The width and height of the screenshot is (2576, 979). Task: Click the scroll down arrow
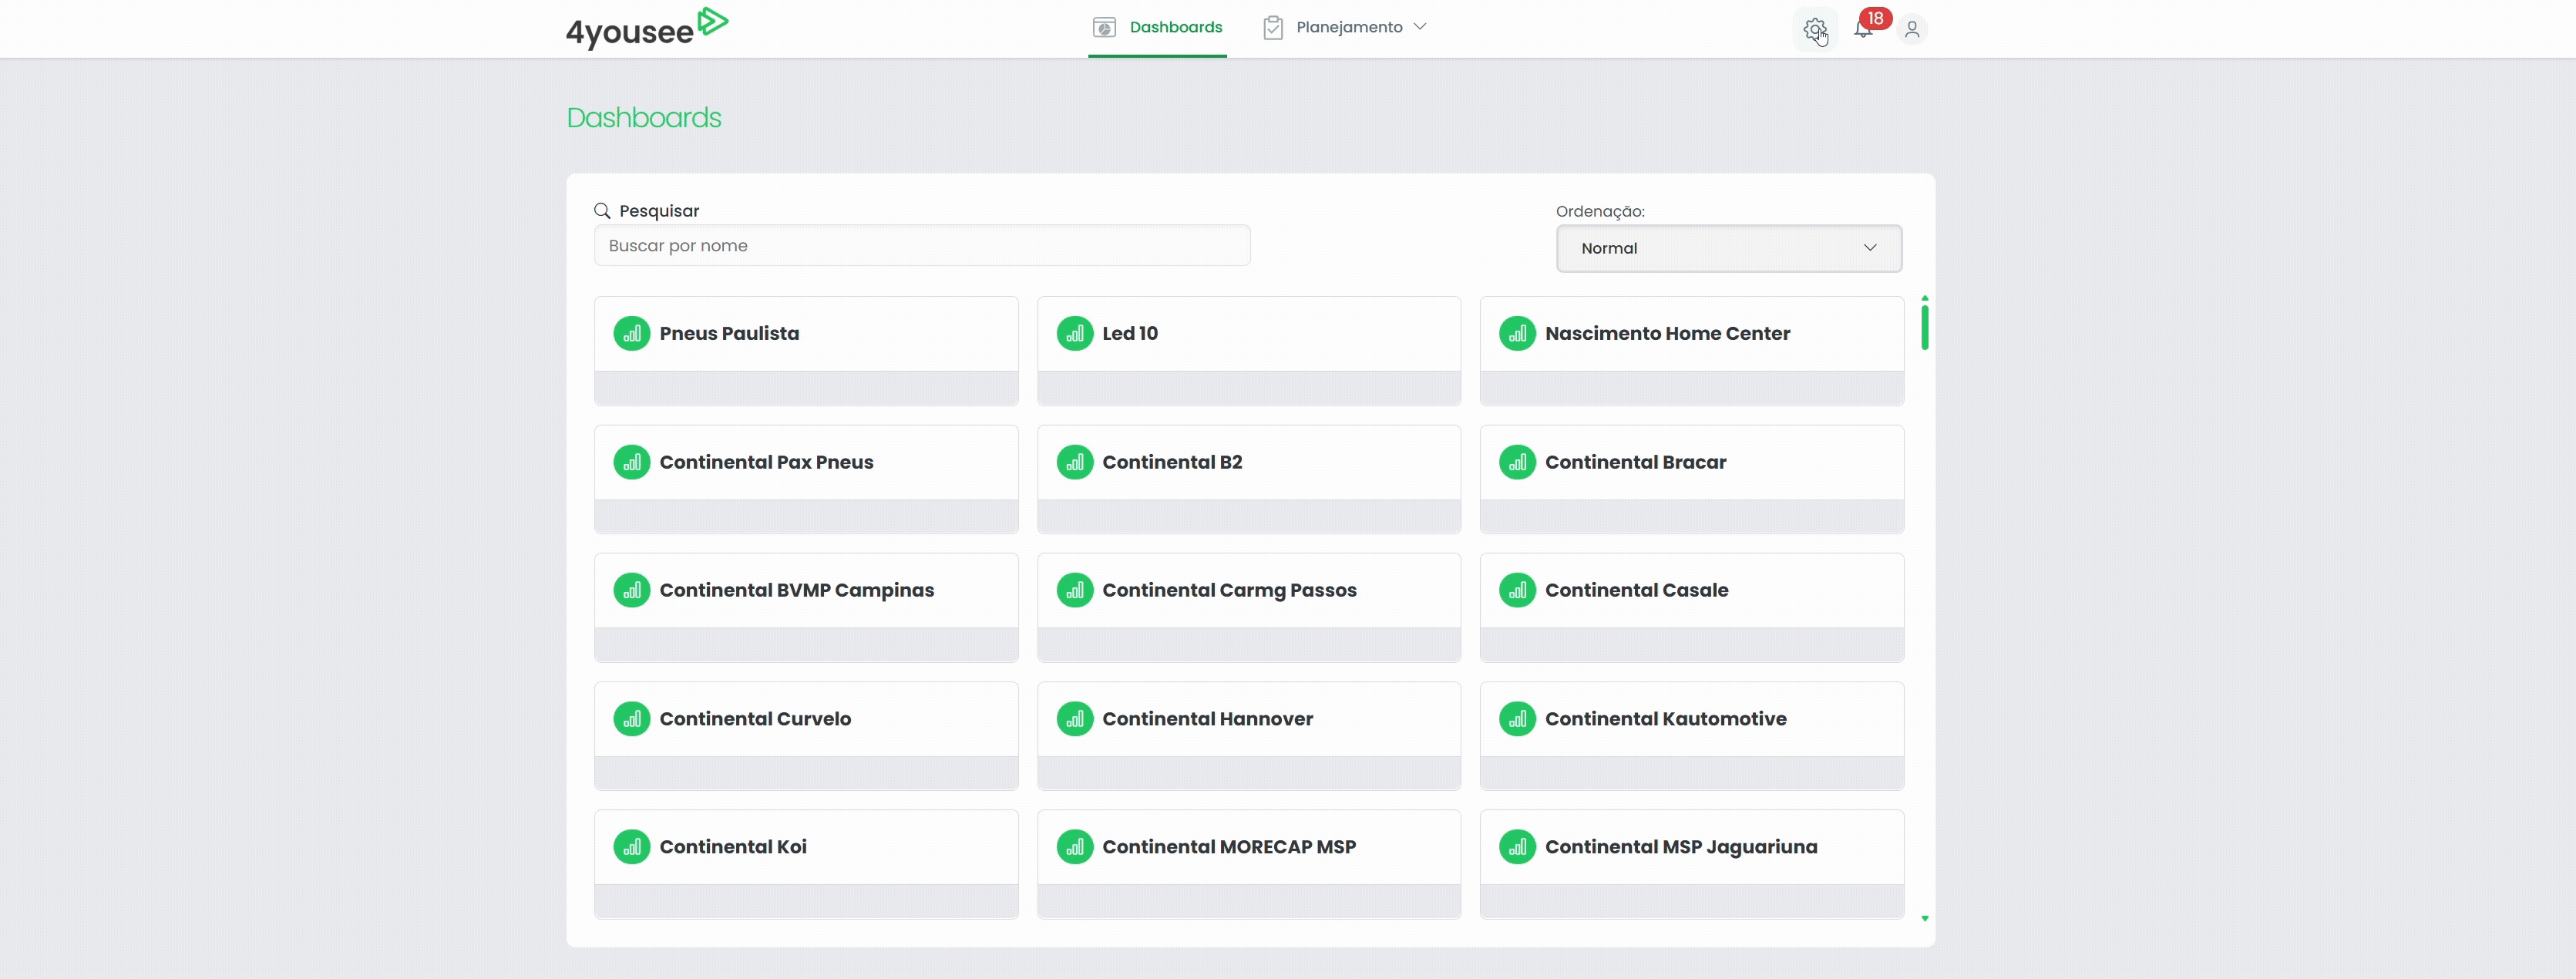click(1924, 918)
